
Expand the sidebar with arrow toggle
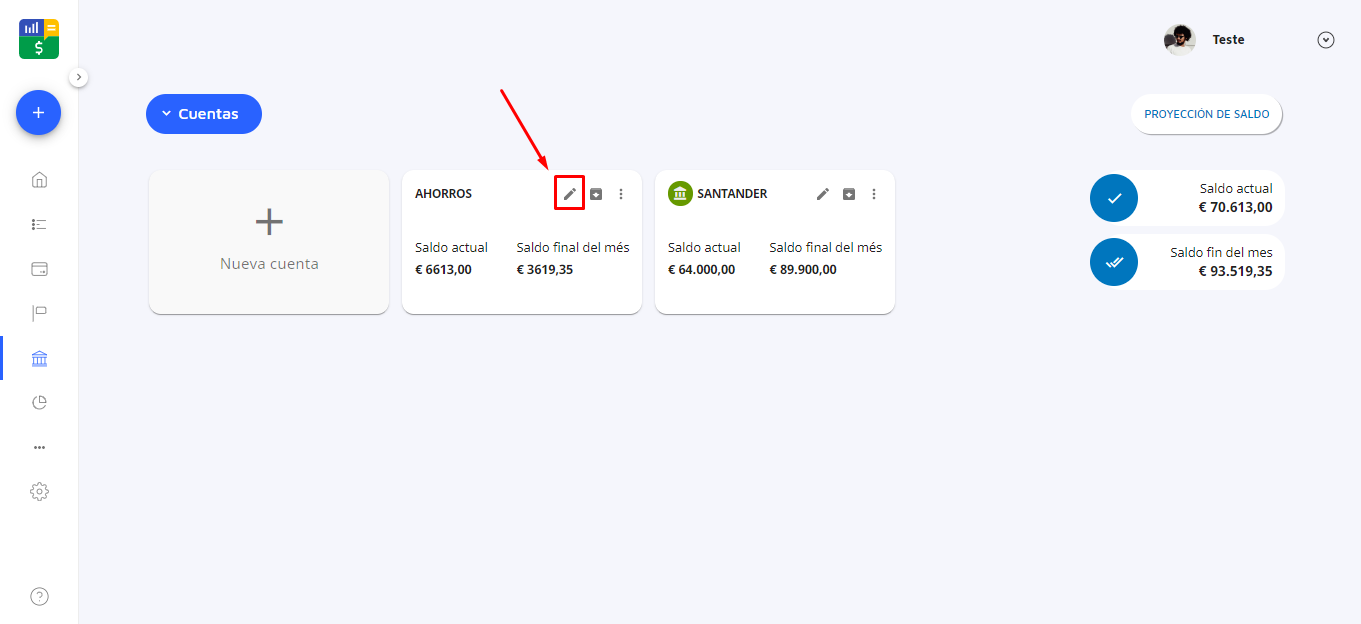79,77
